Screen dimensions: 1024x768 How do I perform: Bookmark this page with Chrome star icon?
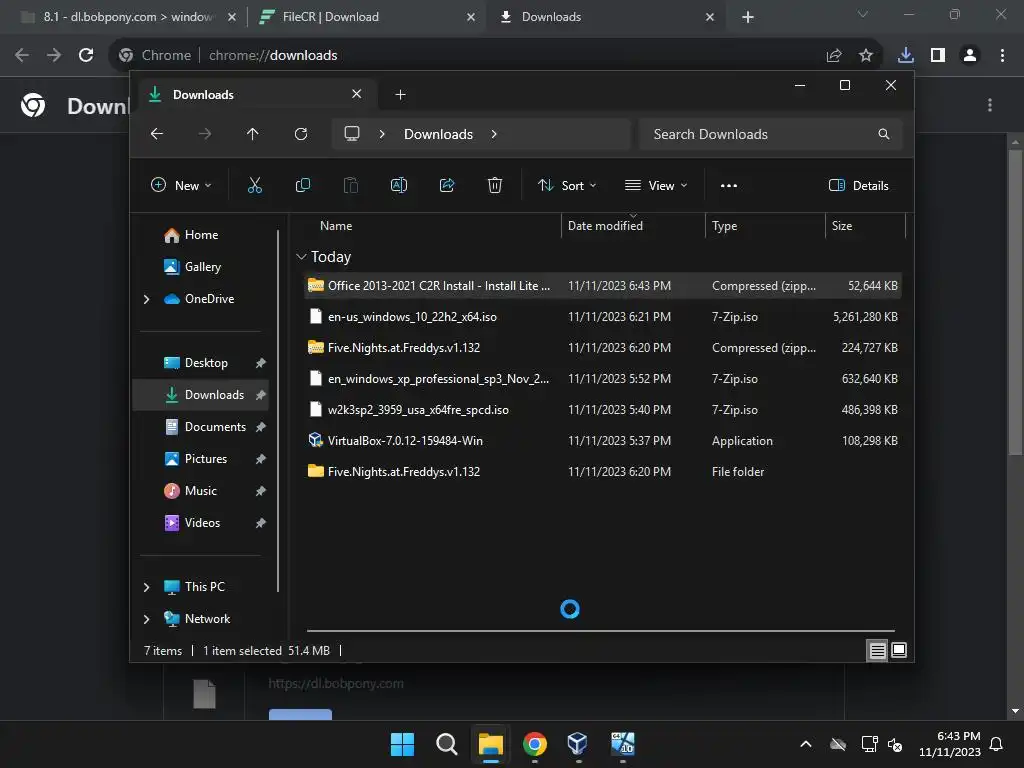click(866, 55)
